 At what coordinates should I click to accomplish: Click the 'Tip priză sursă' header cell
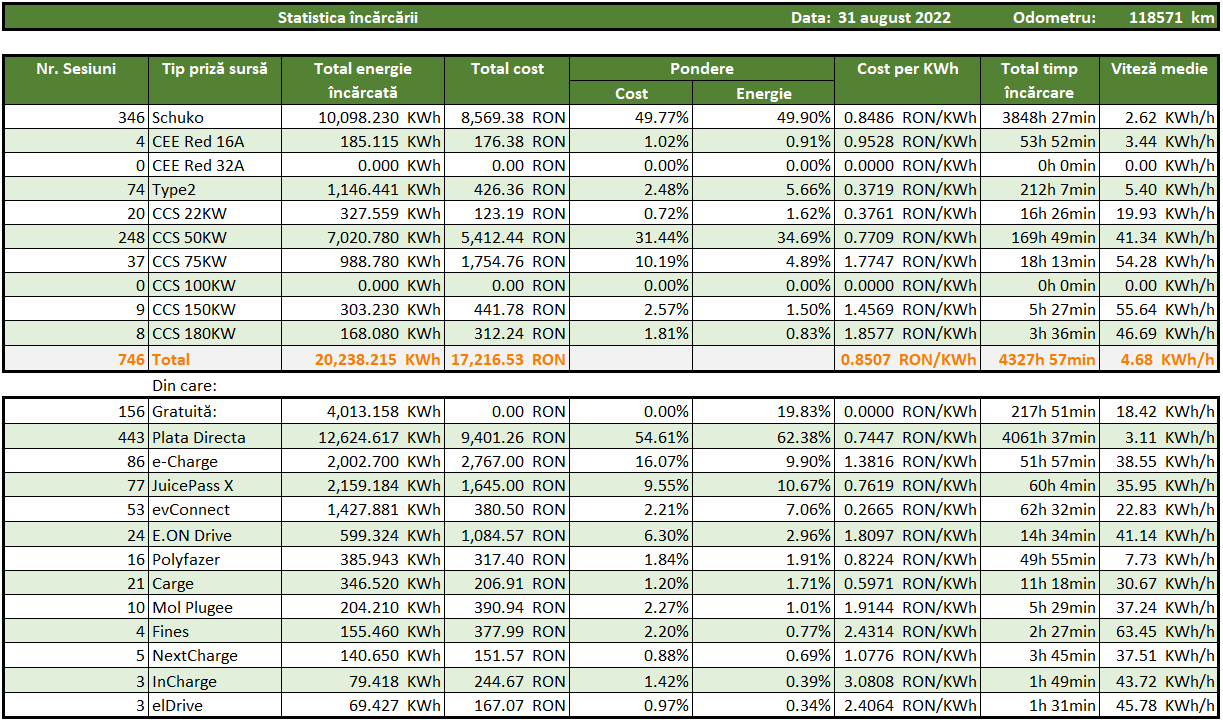215,69
